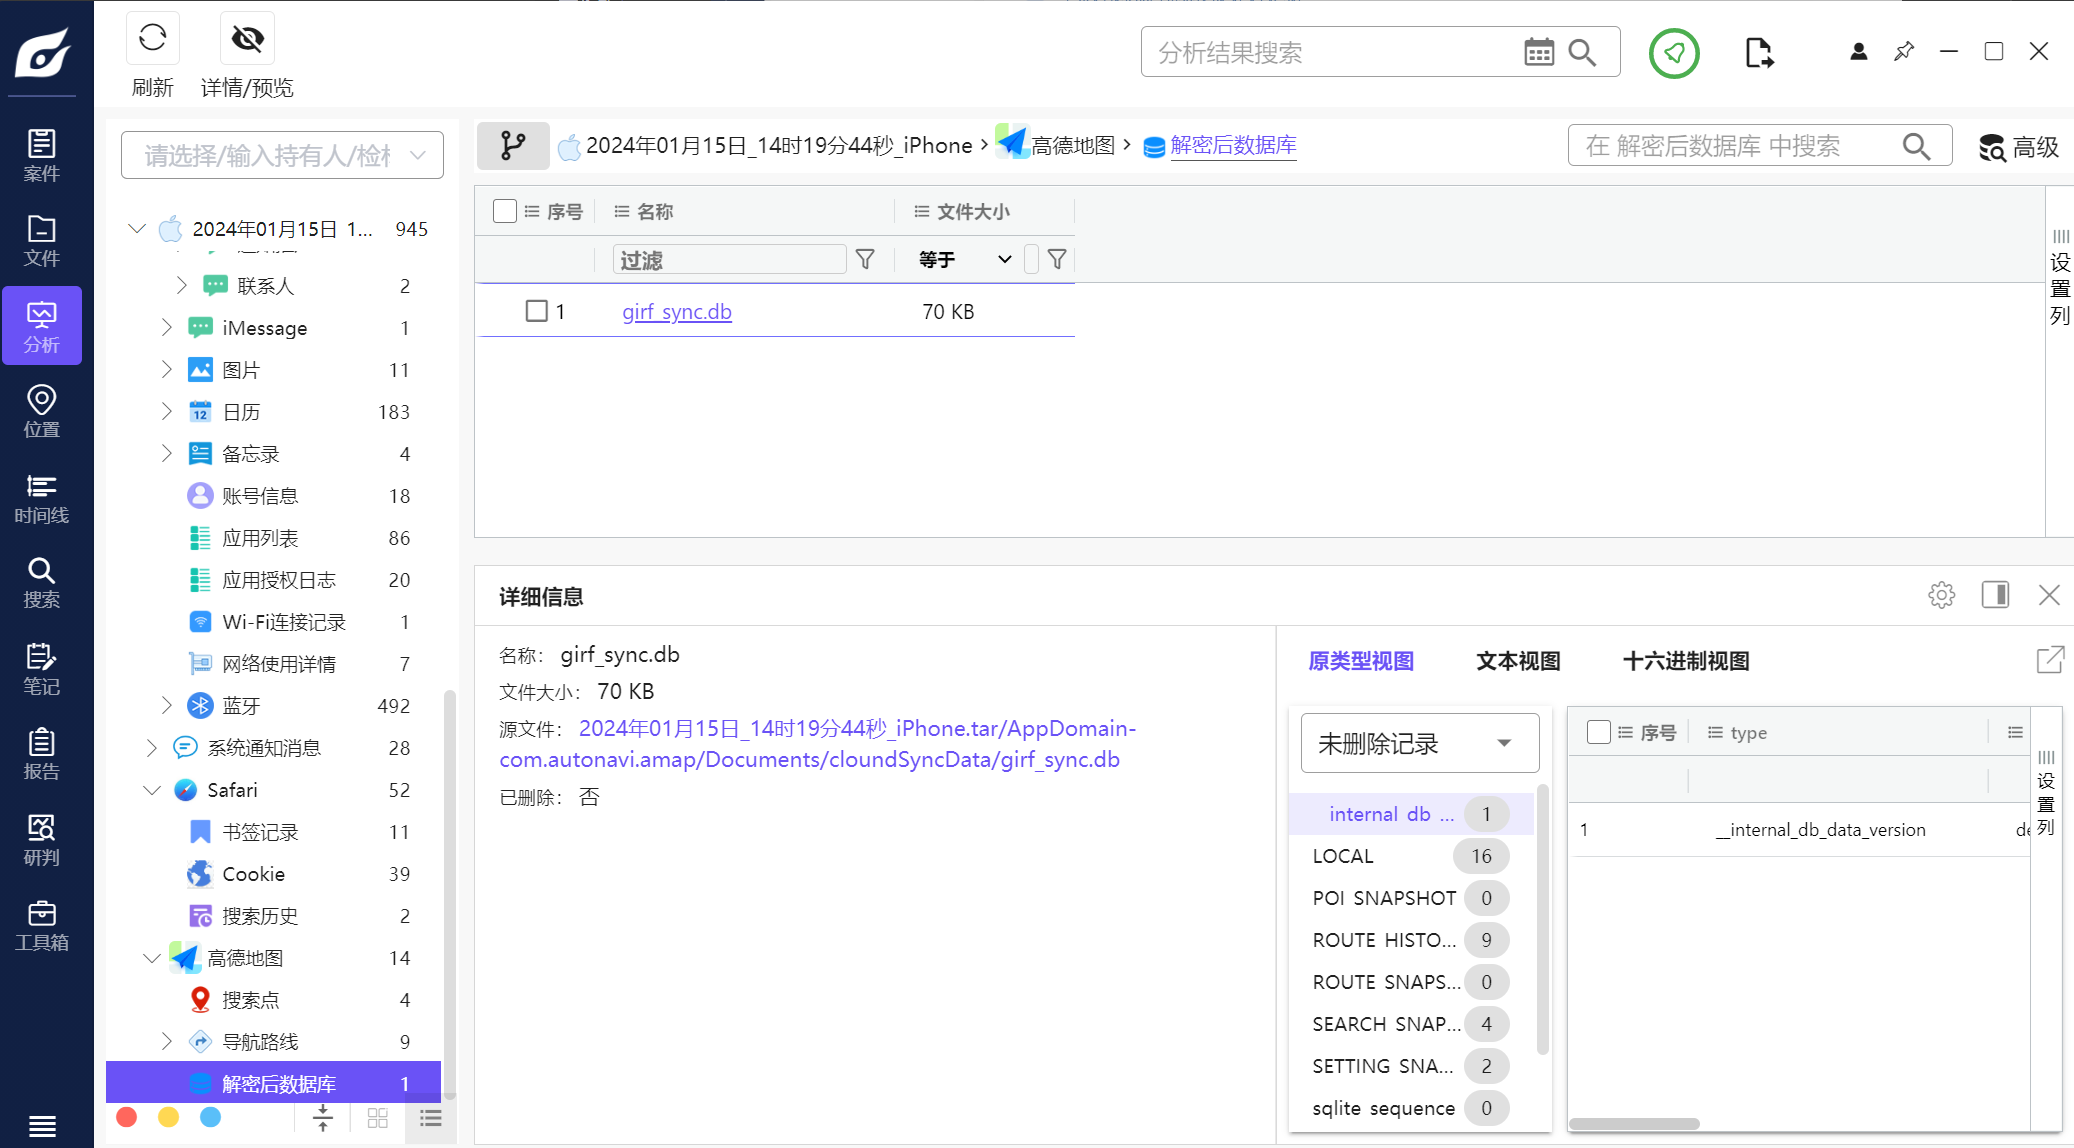Switch to 十六进制视图 tab

tap(1685, 661)
